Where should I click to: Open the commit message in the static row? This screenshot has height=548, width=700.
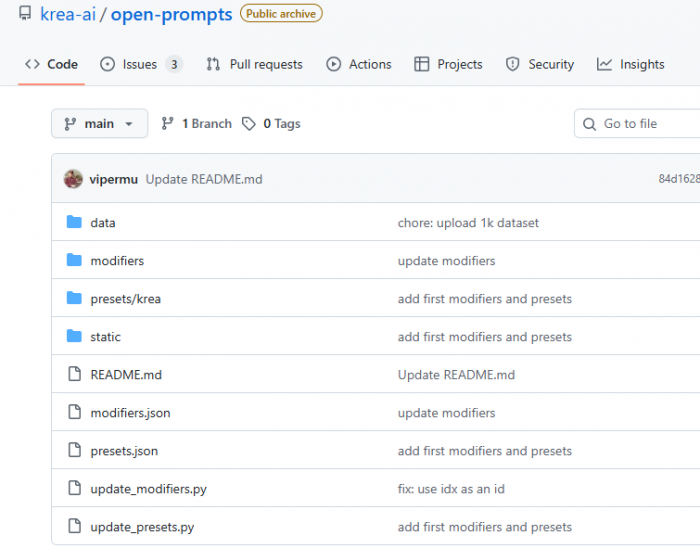tap(485, 336)
